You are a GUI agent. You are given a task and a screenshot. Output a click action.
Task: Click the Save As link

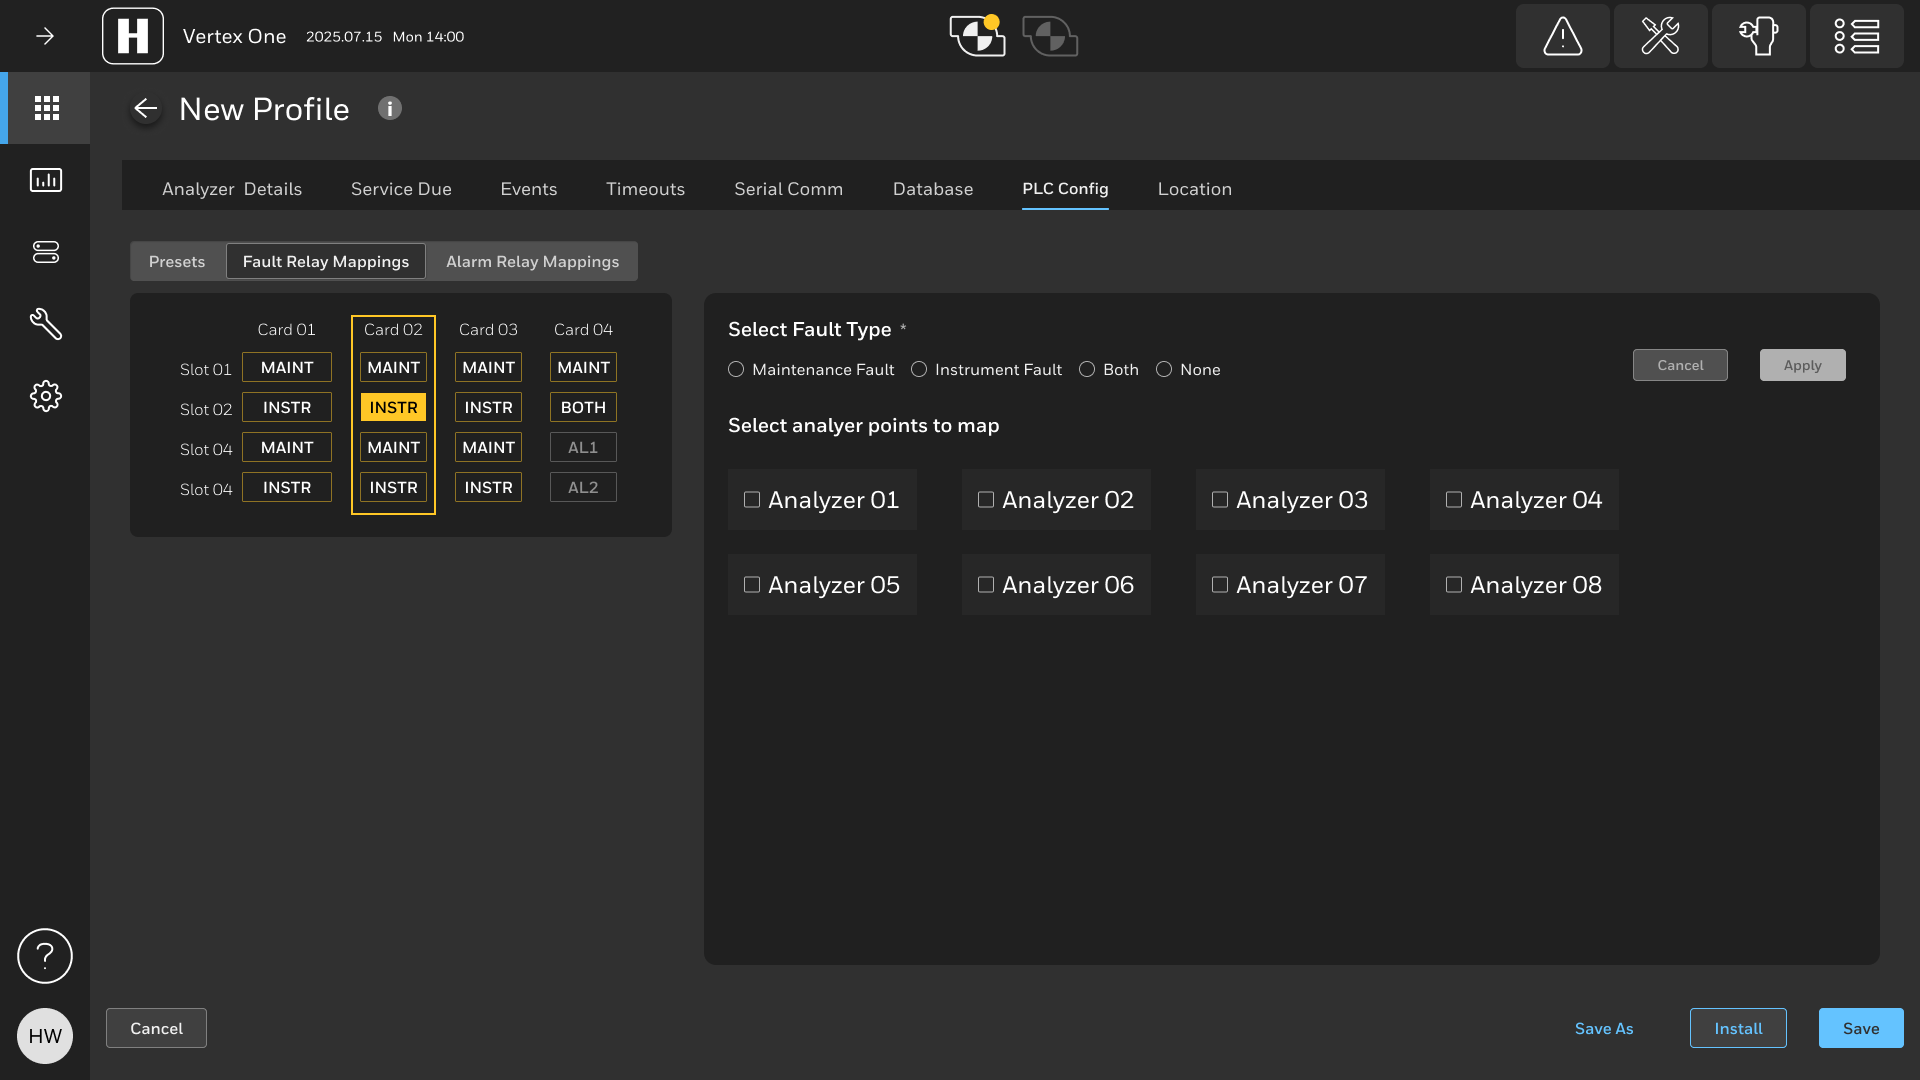point(1604,1028)
